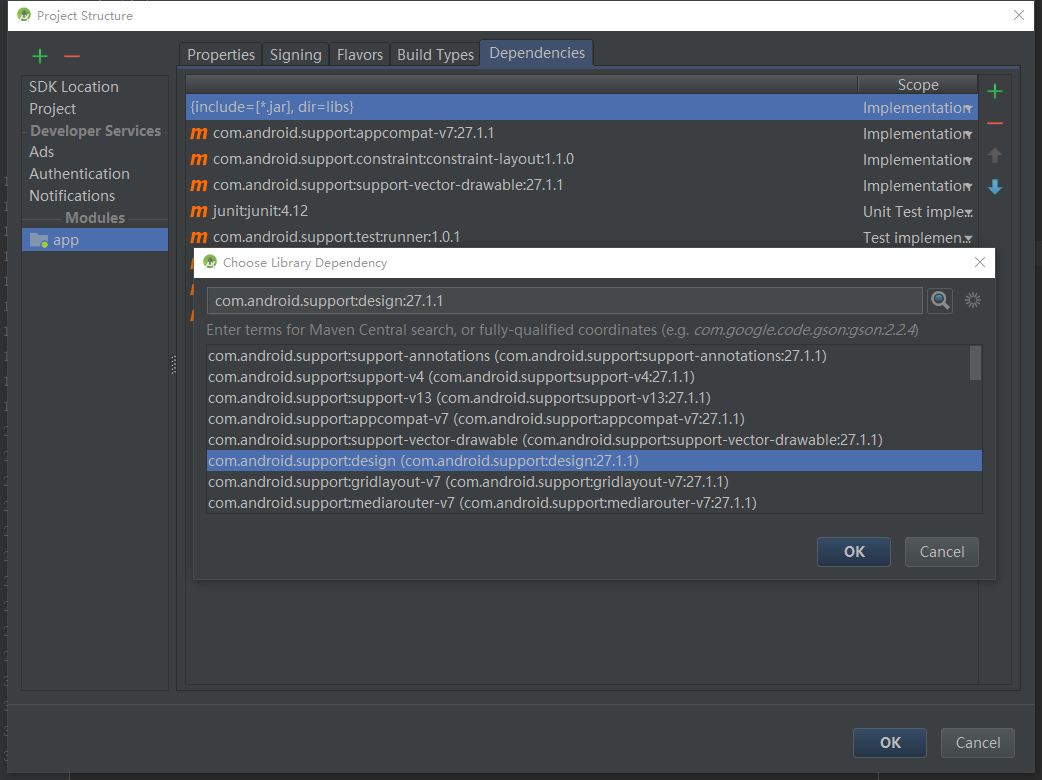Choose gridlayout-v7 in the library list
The height and width of the screenshot is (780, 1042).
594,482
